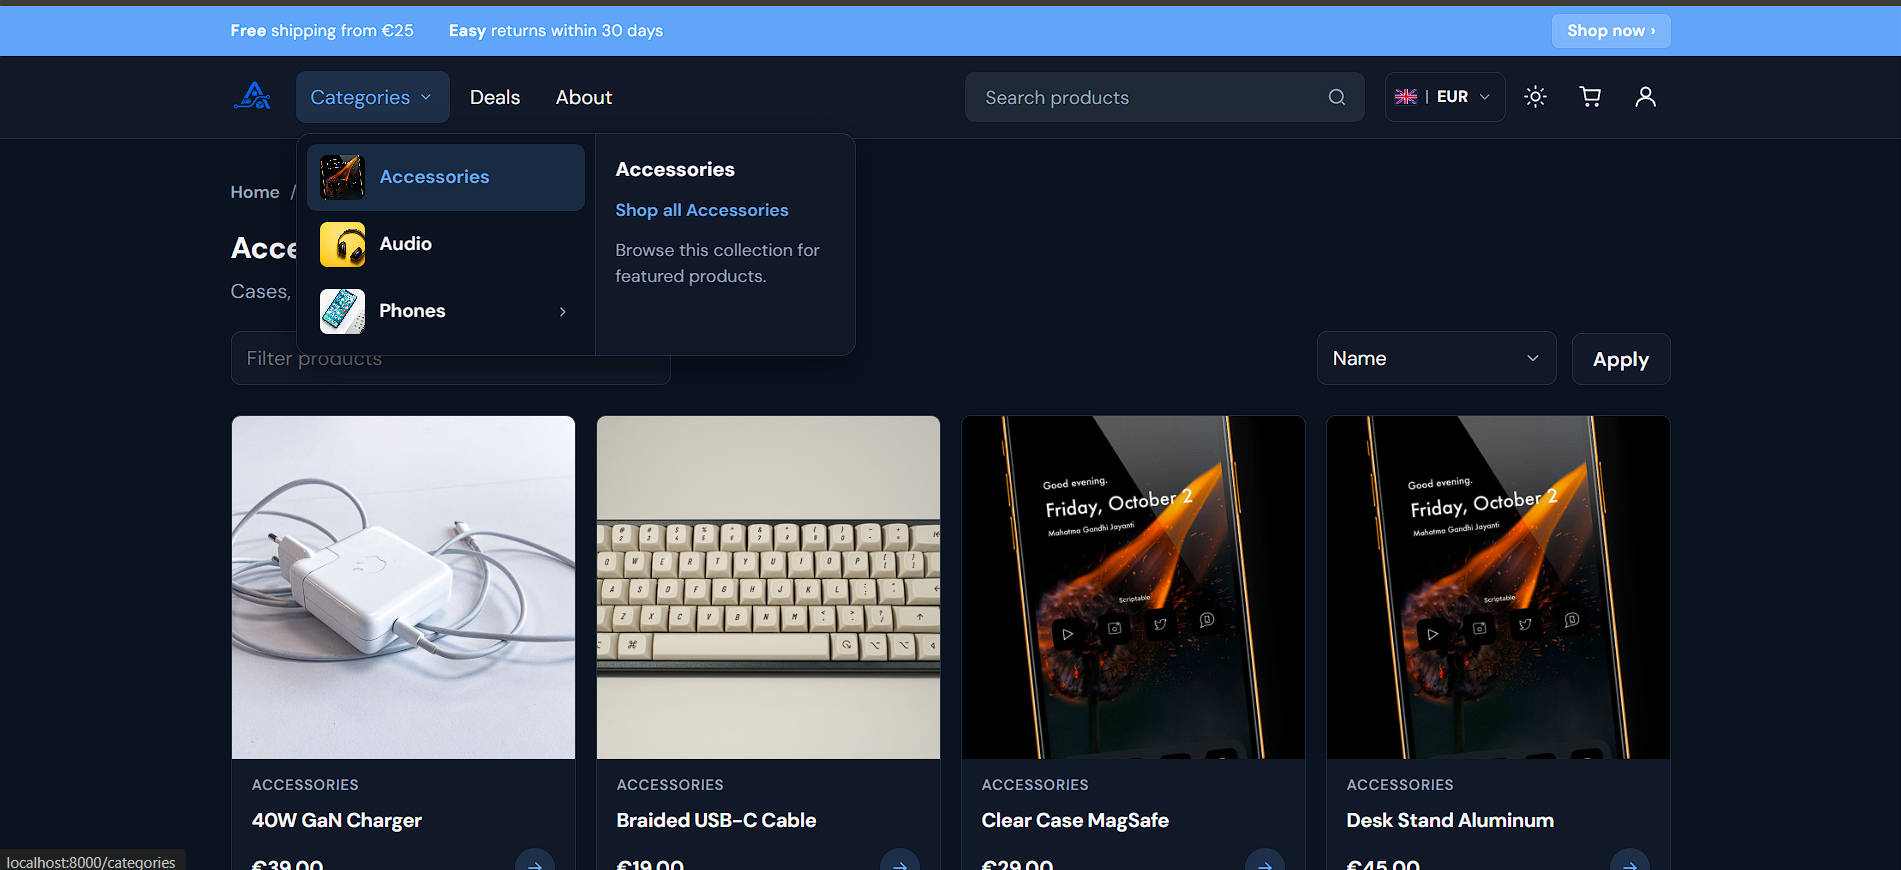Screen dimensions: 1901x870
Task: Open the EUR currency selector
Action: pos(1445,97)
